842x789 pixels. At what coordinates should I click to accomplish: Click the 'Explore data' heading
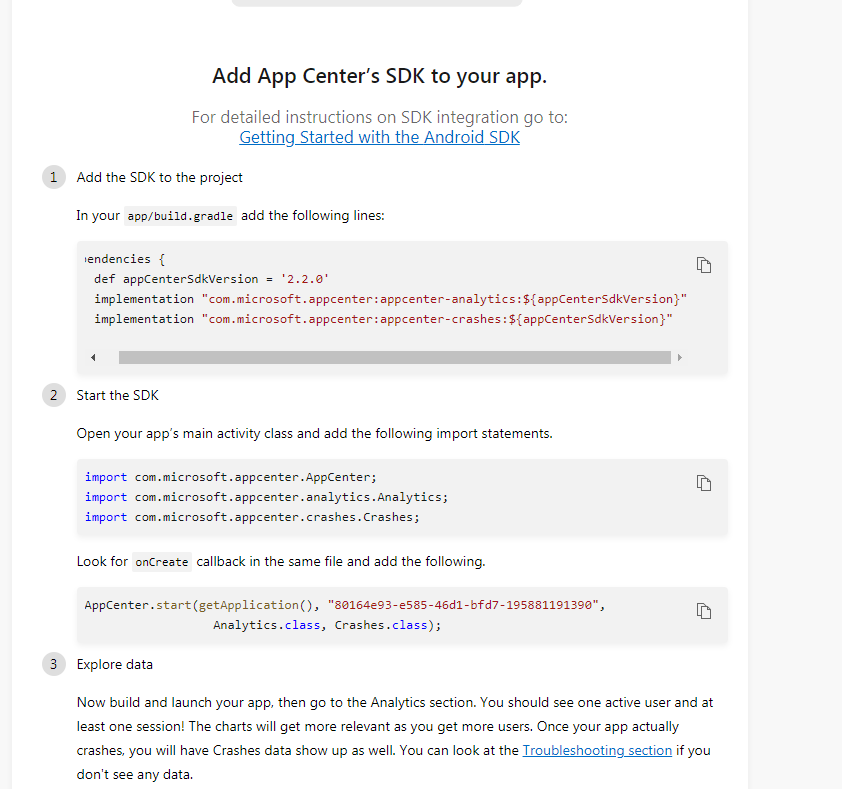[x=114, y=664]
